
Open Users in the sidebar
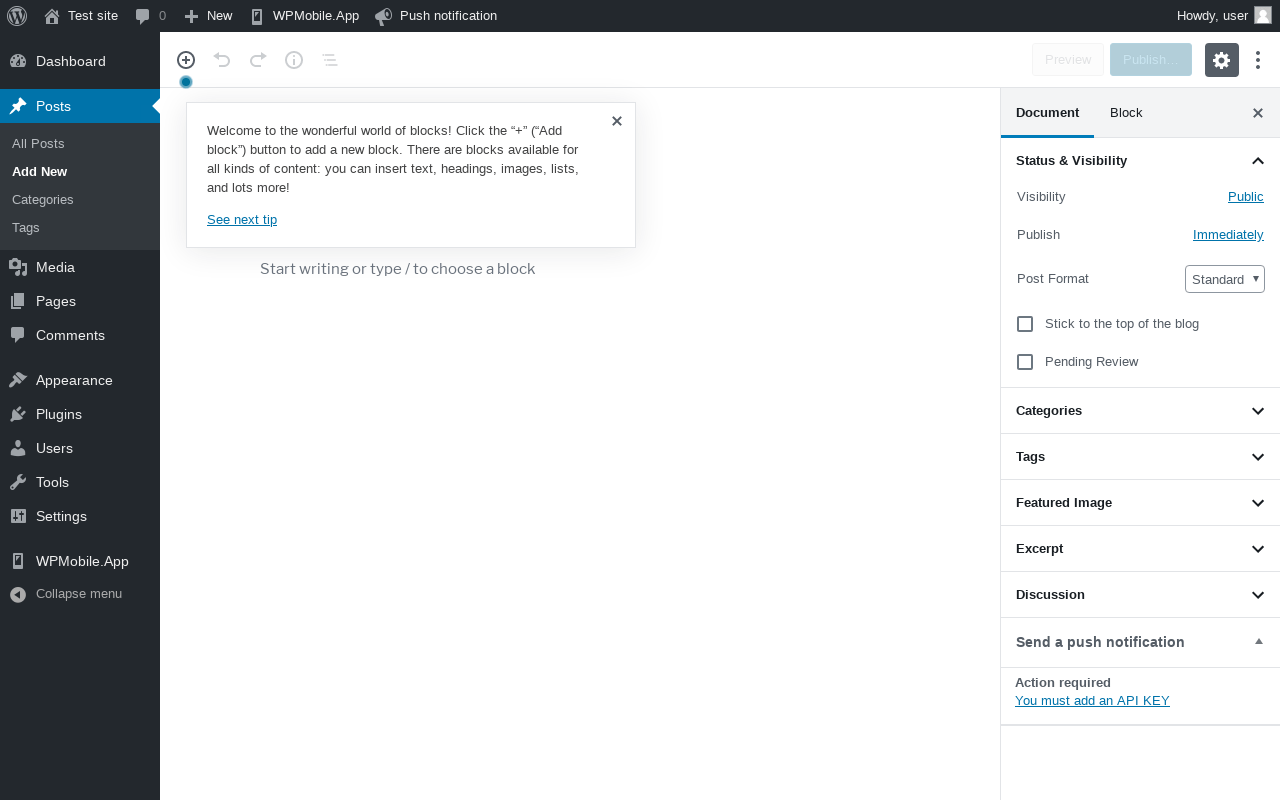pyautogui.click(x=80, y=448)
